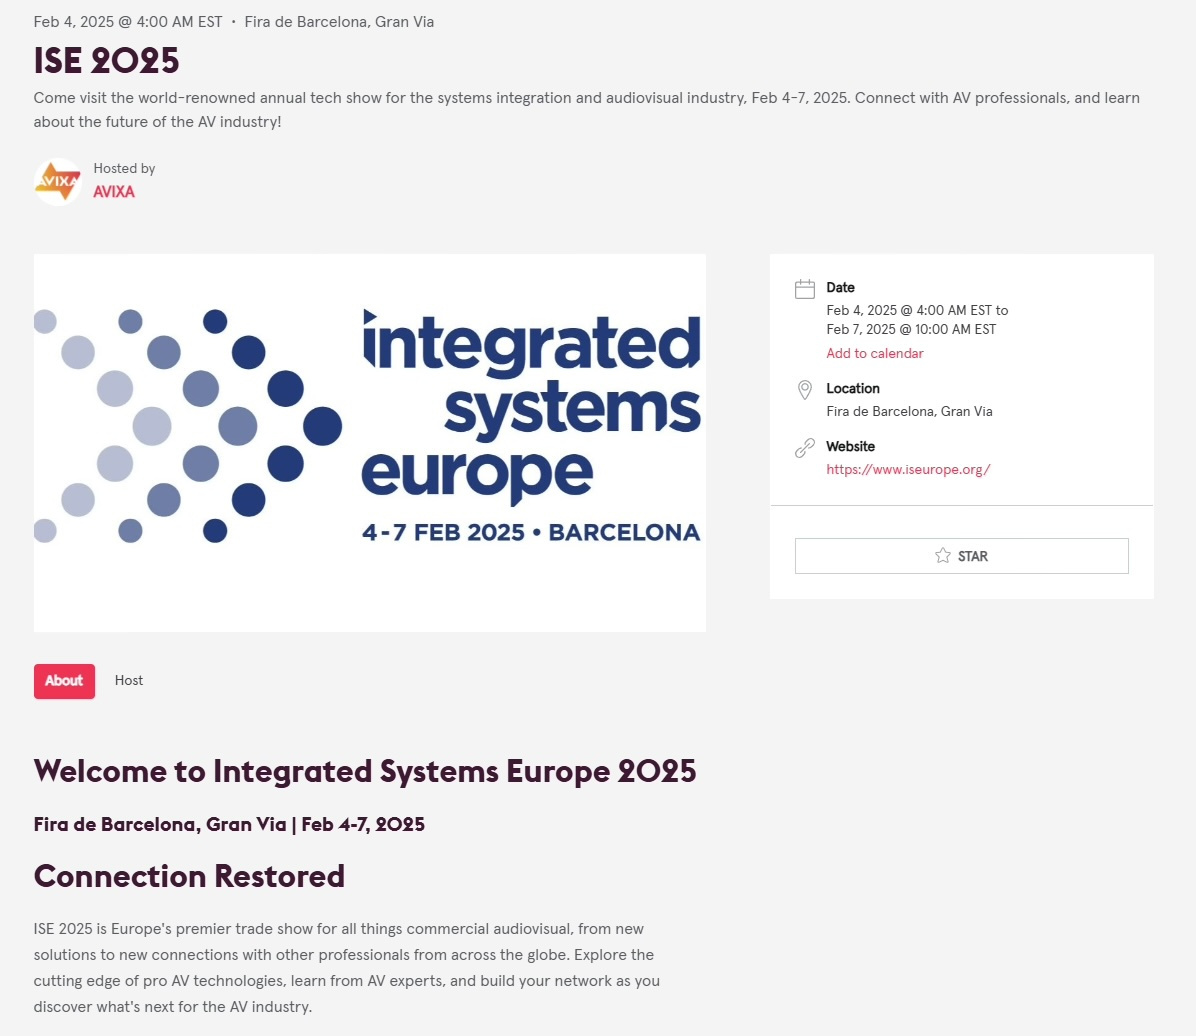Open the AVIXA host name link
The width and height of the screenshot is (1196, 1036).
(x=114, y=191)
